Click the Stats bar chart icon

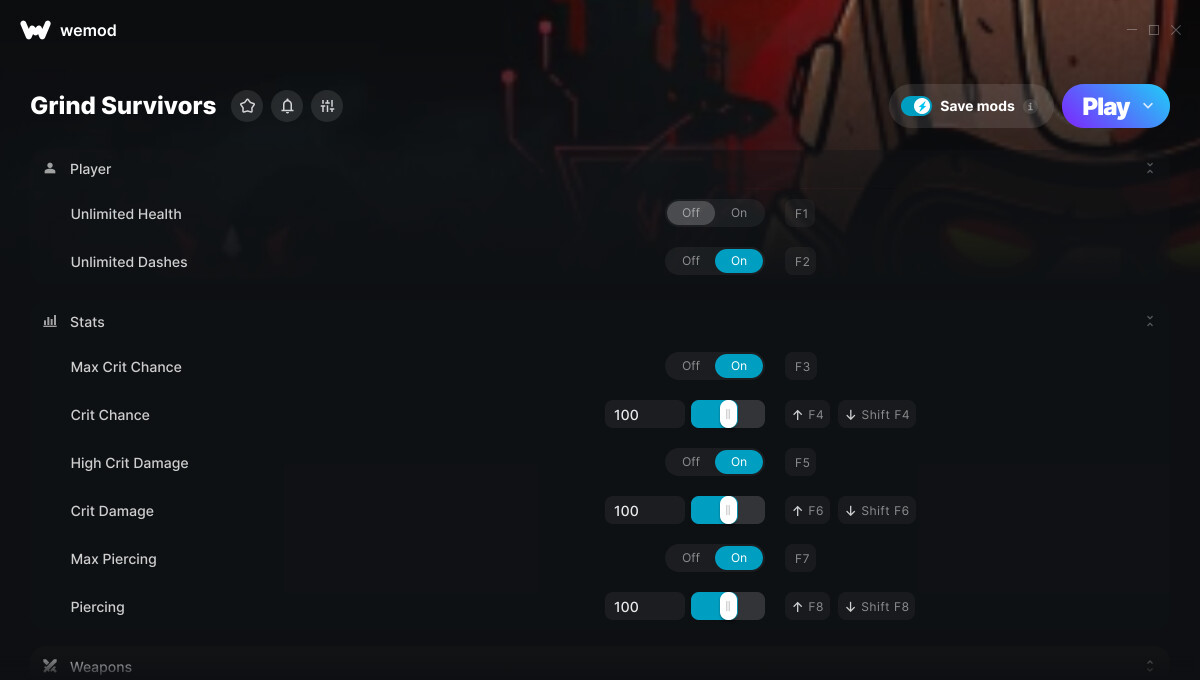click(x=50, y=322)
